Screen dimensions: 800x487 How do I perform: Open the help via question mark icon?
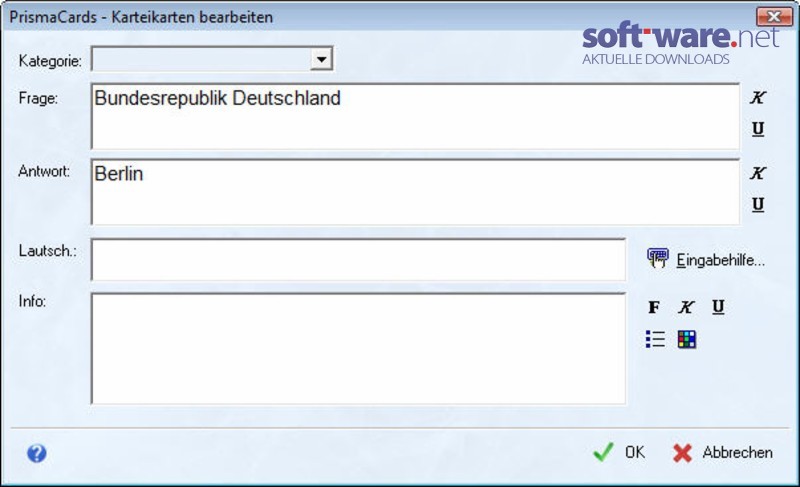[37, 453]
